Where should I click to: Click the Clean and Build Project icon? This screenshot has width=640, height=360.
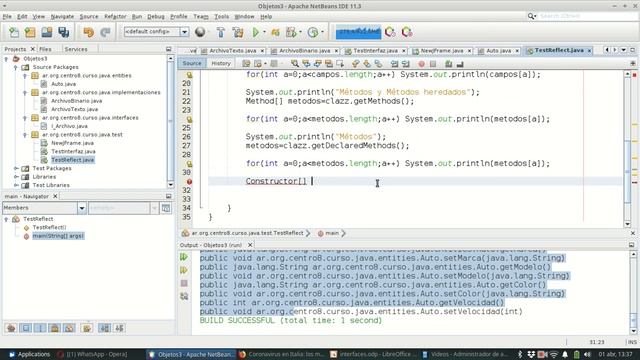point(238,32)
